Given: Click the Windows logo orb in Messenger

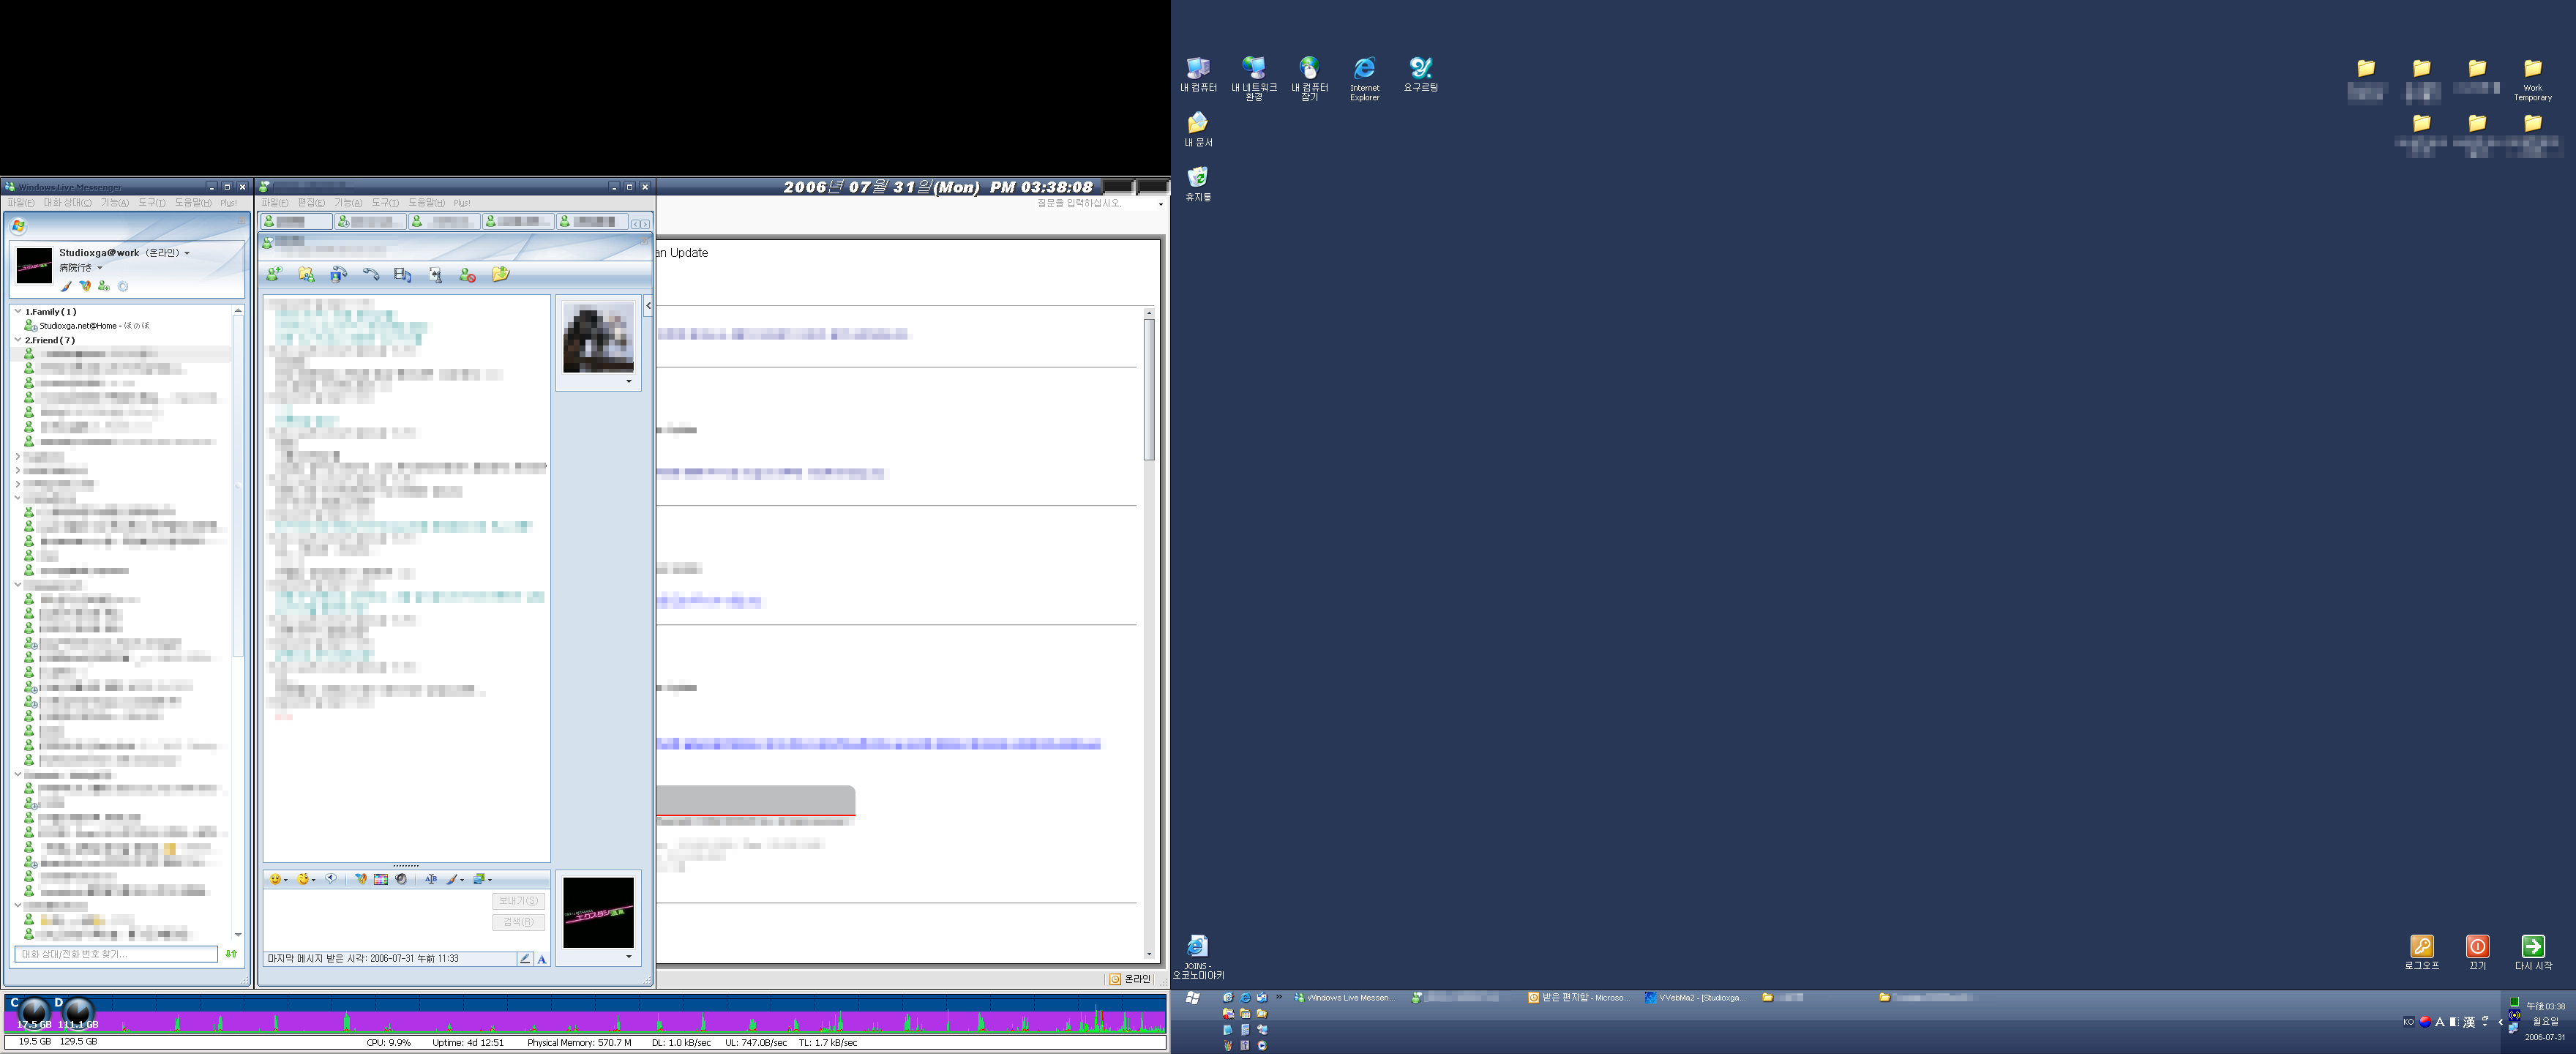Looking at the screenshot, I should pos(19,226).
